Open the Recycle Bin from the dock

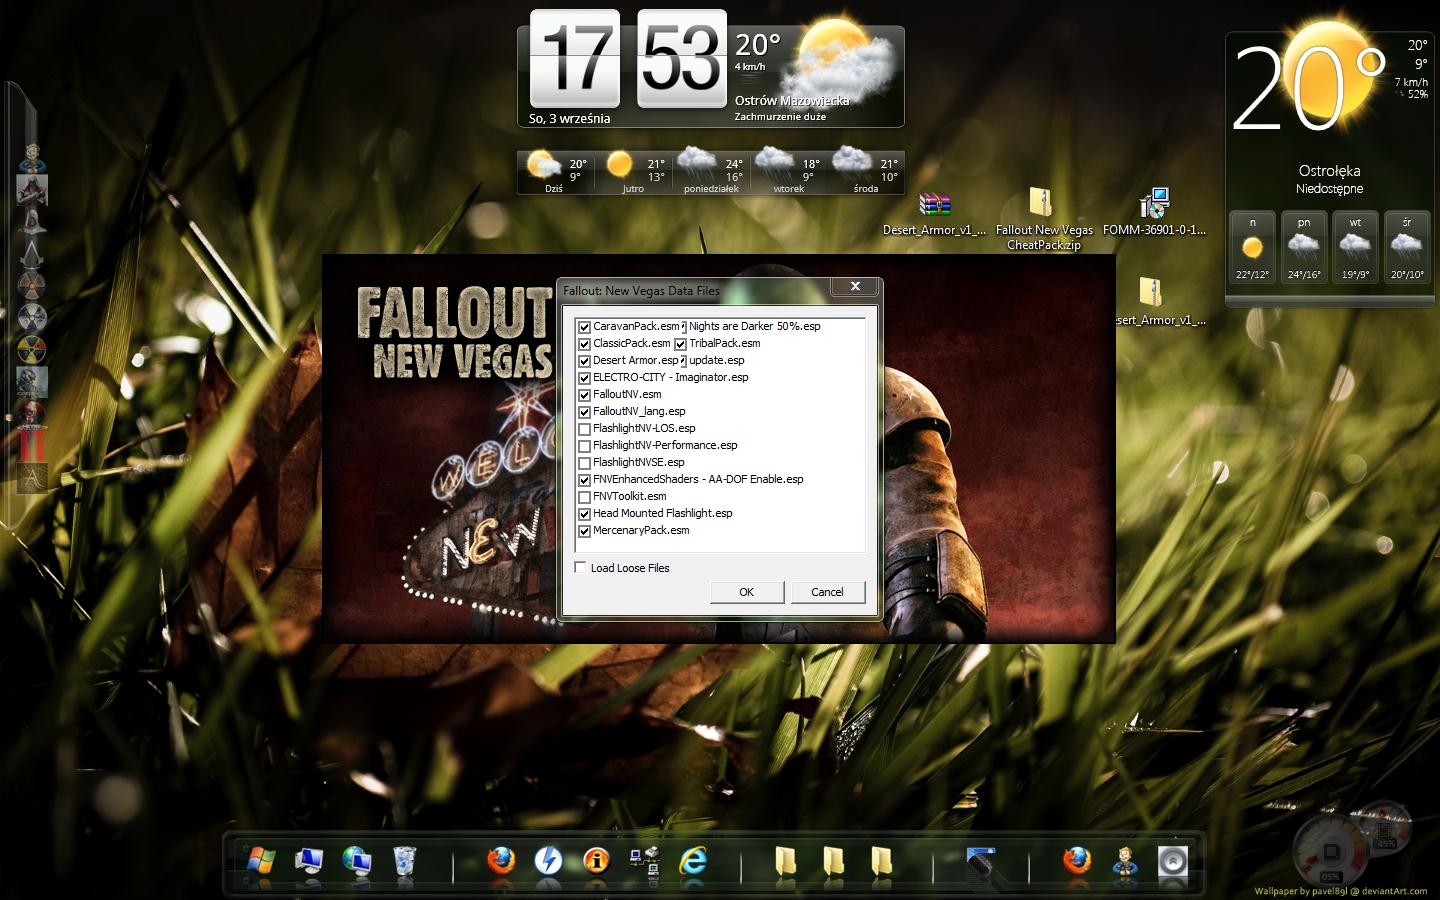click(405, 860)
